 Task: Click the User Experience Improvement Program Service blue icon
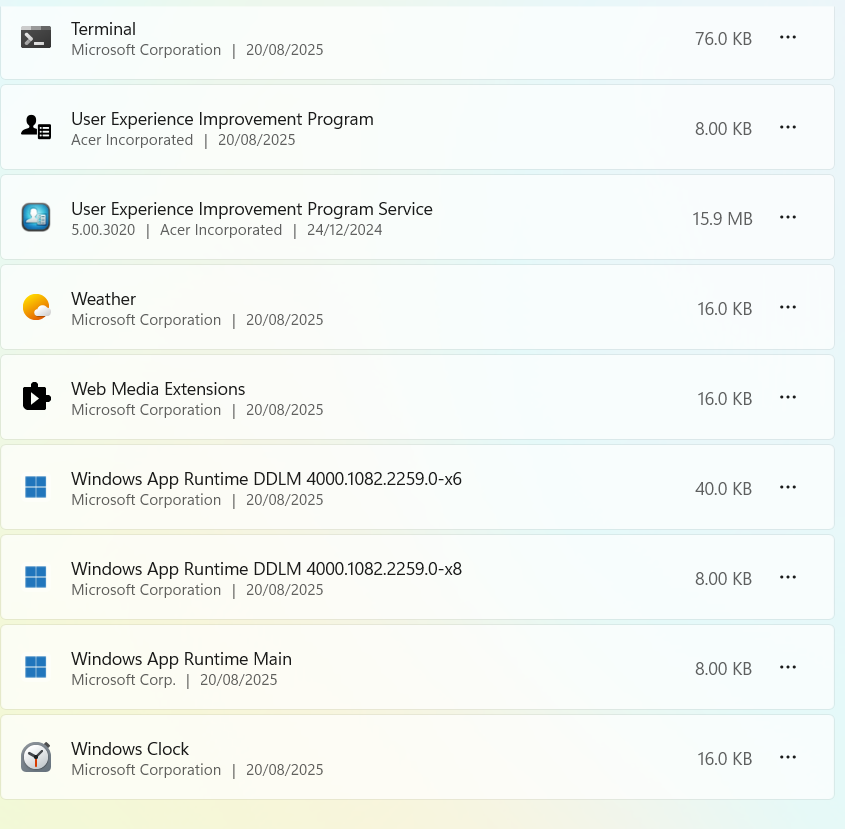click(x=36, y=217)
